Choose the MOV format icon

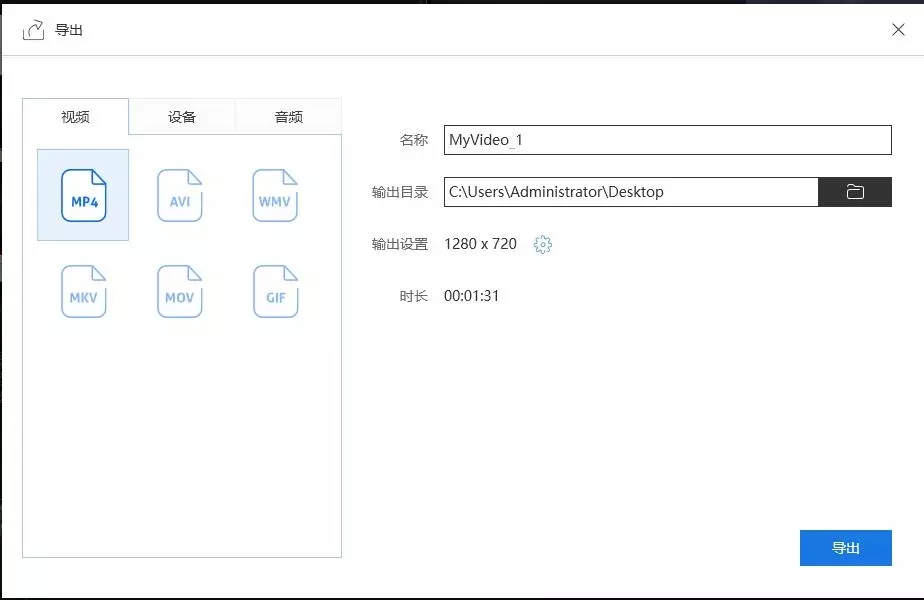point(180,291)
